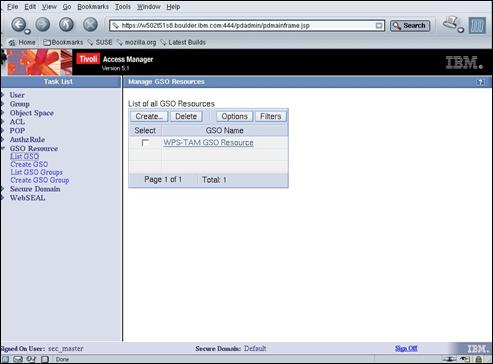Expand the User task list node
493x364 pixels.
point(2,95)
